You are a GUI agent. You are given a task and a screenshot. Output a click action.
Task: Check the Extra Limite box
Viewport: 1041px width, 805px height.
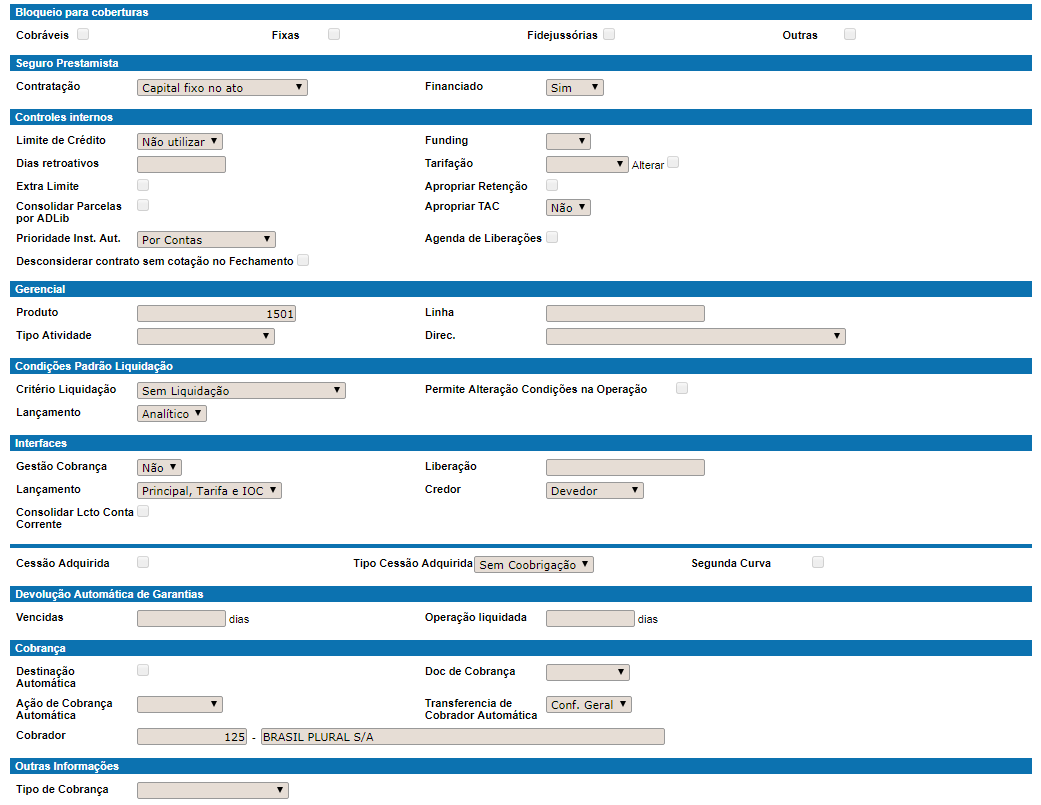pos(143,185)
